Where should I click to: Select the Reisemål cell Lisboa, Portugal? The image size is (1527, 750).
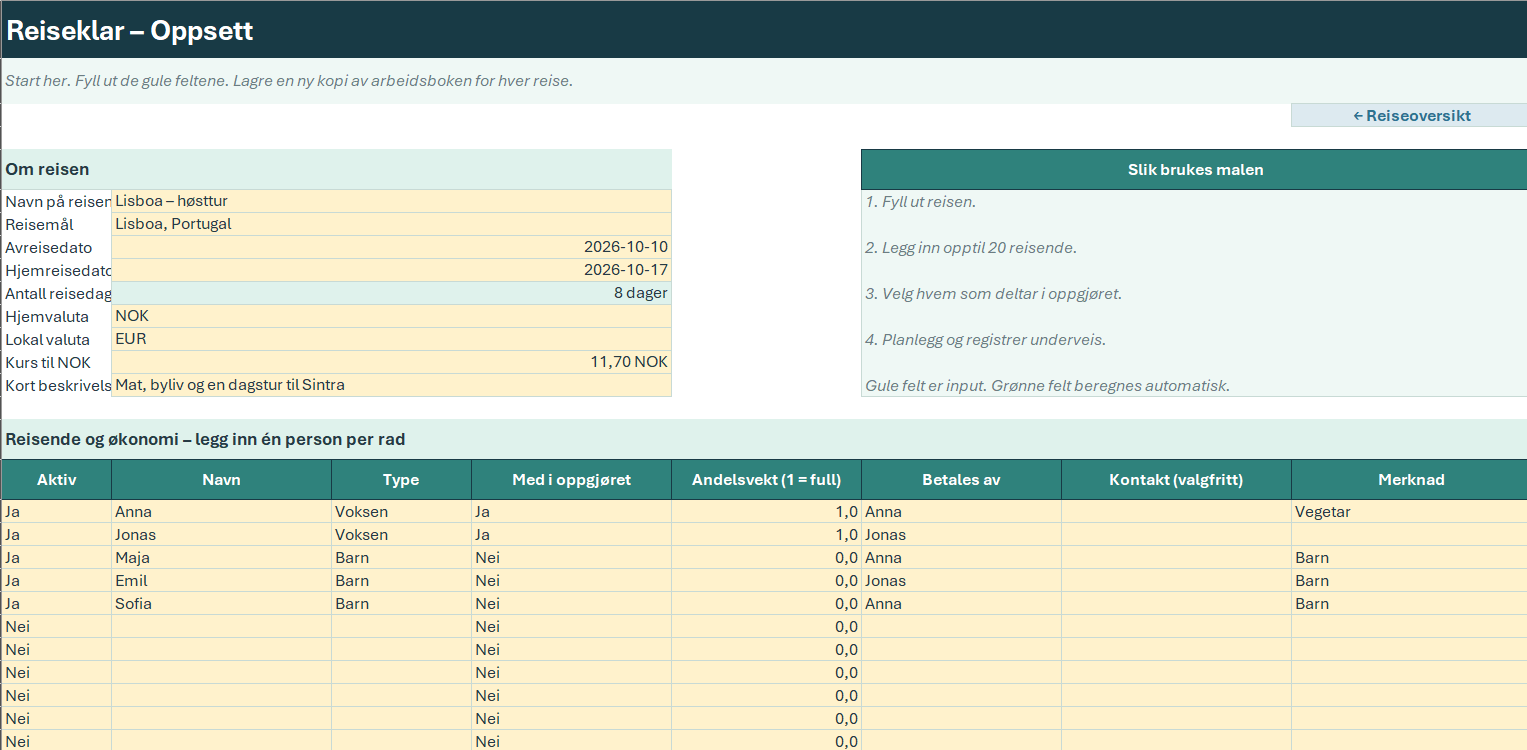[x=391, y=224]
